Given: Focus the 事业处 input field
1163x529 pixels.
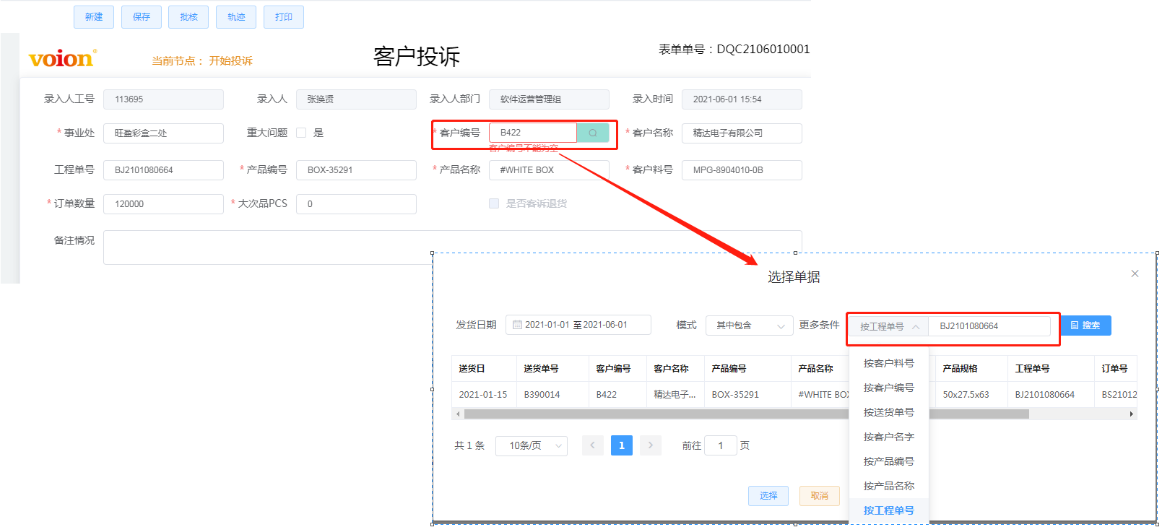Looking at the screenshot, I should 163,134.
